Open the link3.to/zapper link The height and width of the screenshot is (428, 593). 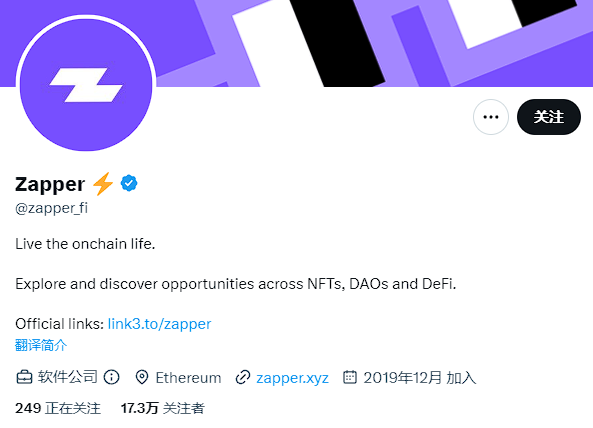click(x=159, y=324)
